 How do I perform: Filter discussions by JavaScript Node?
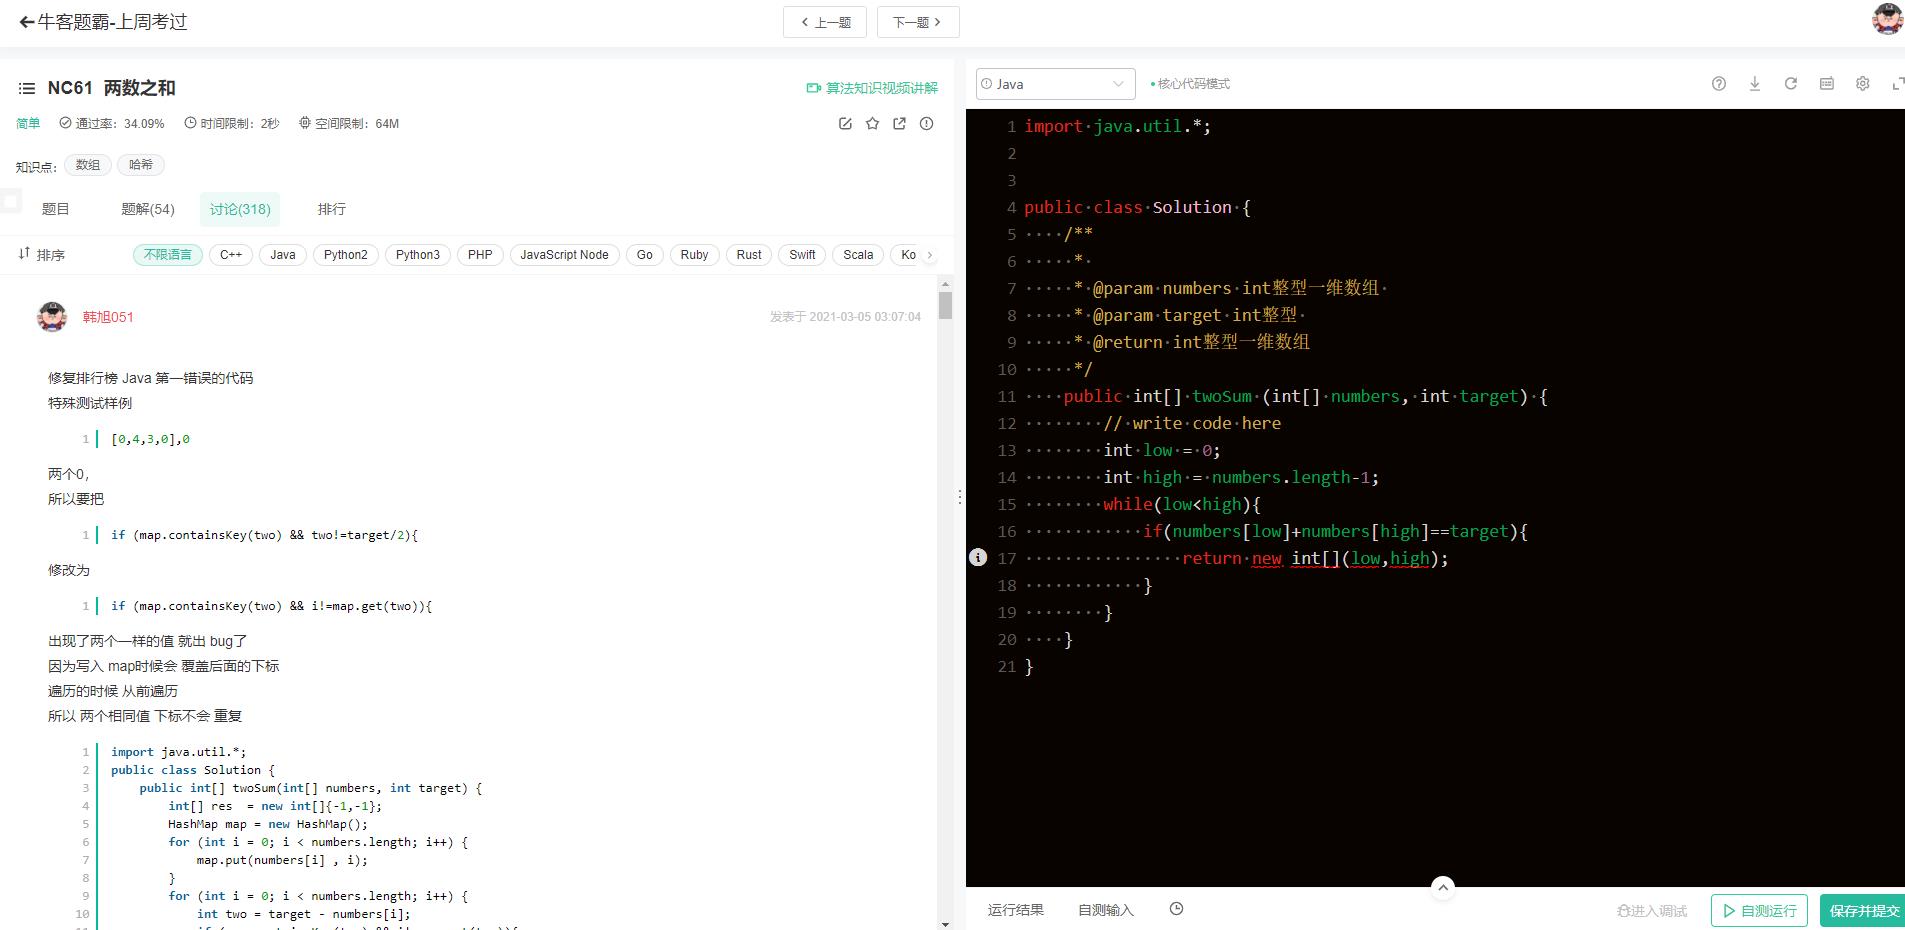tap(564, 255)
